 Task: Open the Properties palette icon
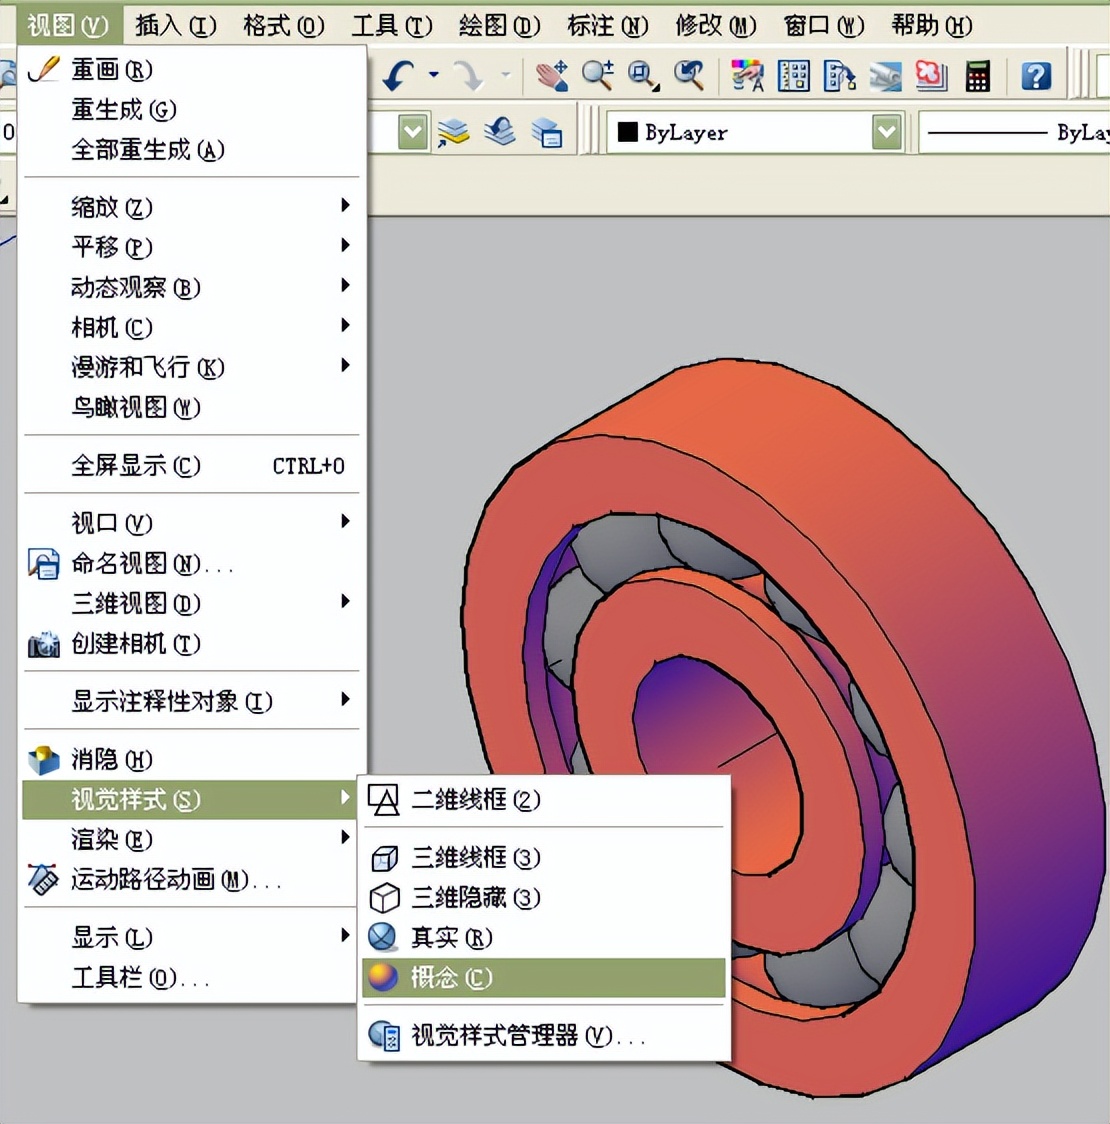click(747, 76)
